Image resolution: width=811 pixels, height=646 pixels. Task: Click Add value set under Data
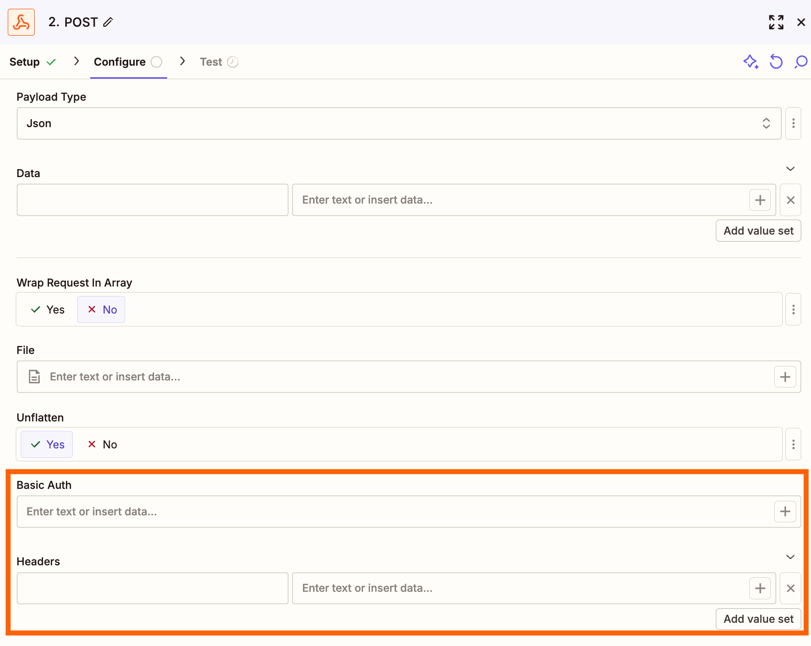pyautogui.click(x=758, y=231)
